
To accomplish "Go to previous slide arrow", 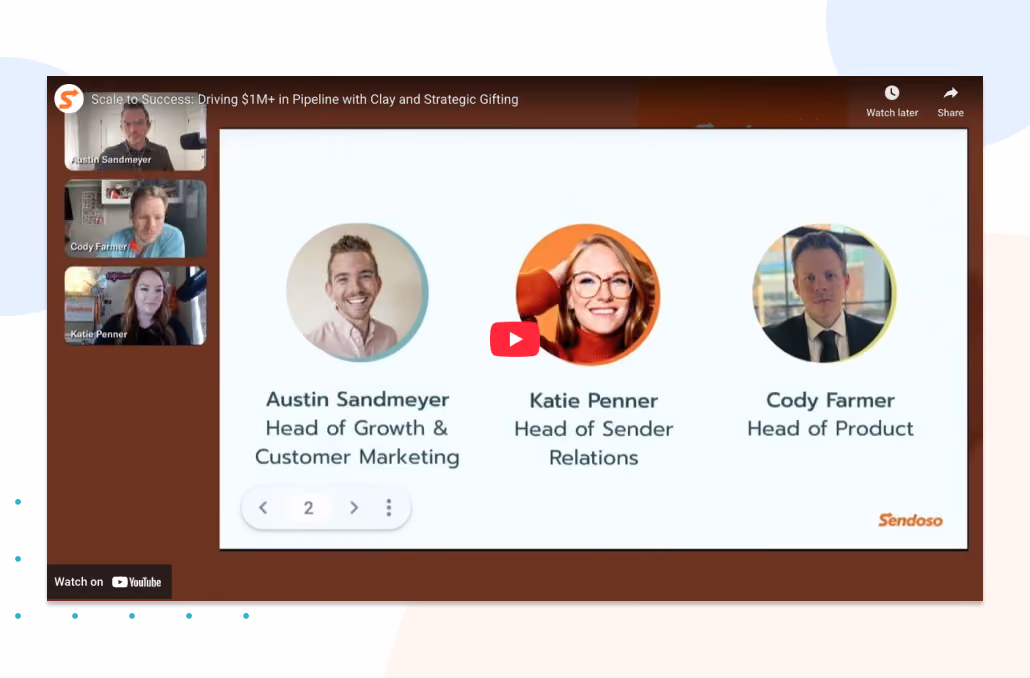I will tap(263, 507).
